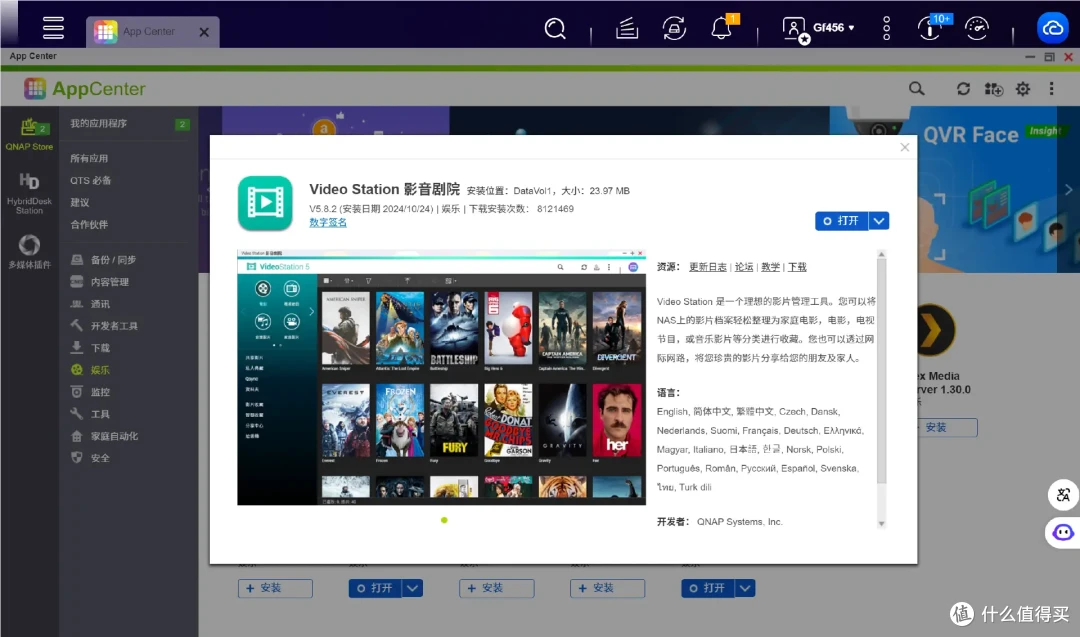
Task: Expand dropdown beside last bottom-row 打开
Action: coord(745,588)
